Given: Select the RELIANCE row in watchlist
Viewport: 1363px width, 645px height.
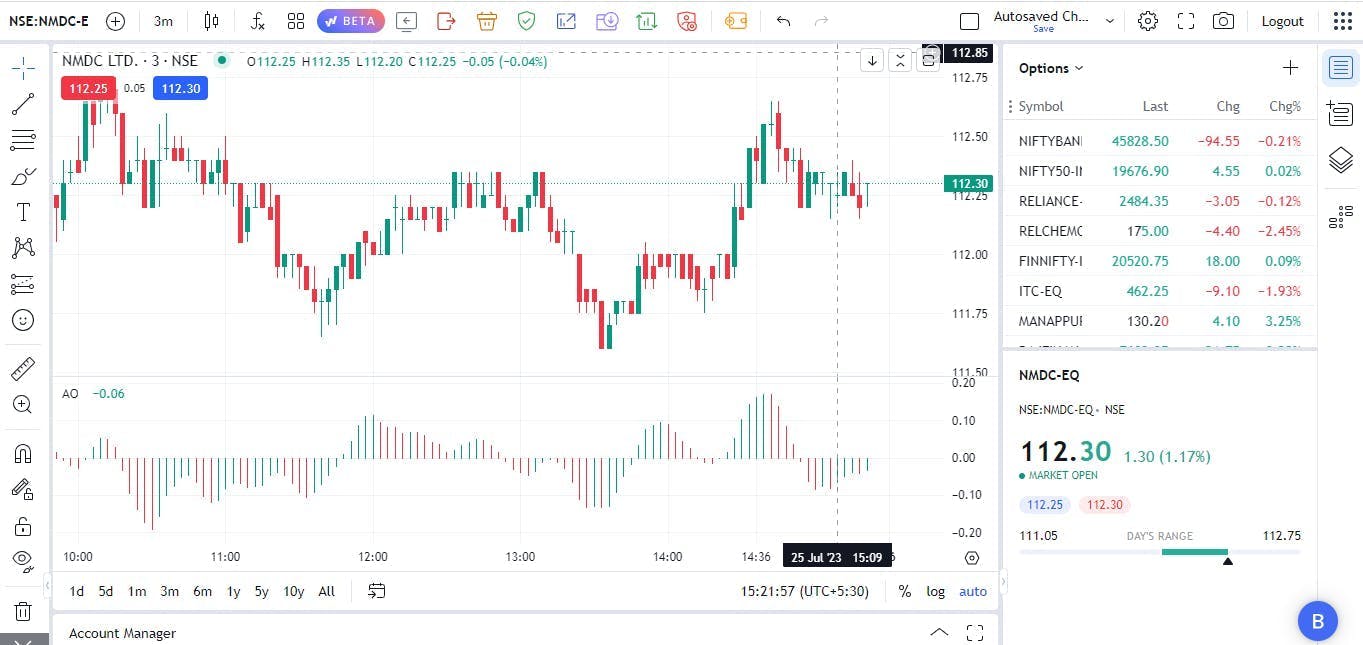Looking at the screenshot, I should [x=1160, y=201].
